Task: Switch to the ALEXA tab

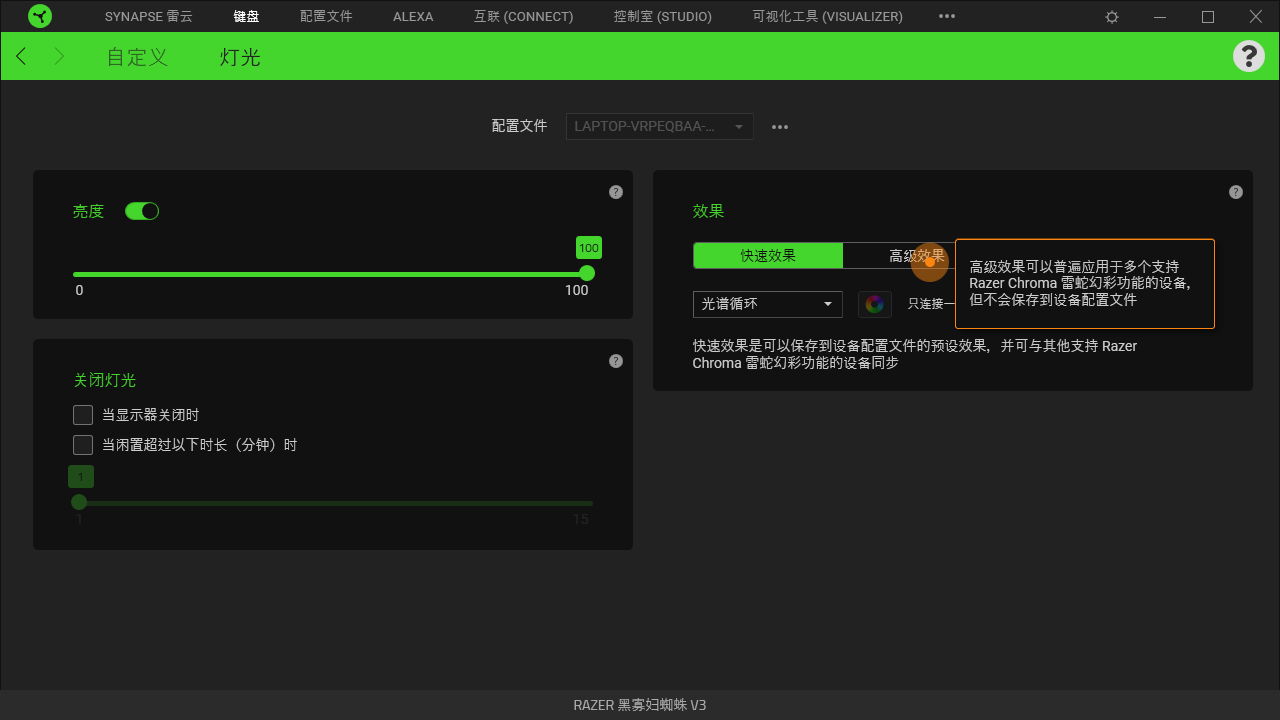Action: coord(413,17)
